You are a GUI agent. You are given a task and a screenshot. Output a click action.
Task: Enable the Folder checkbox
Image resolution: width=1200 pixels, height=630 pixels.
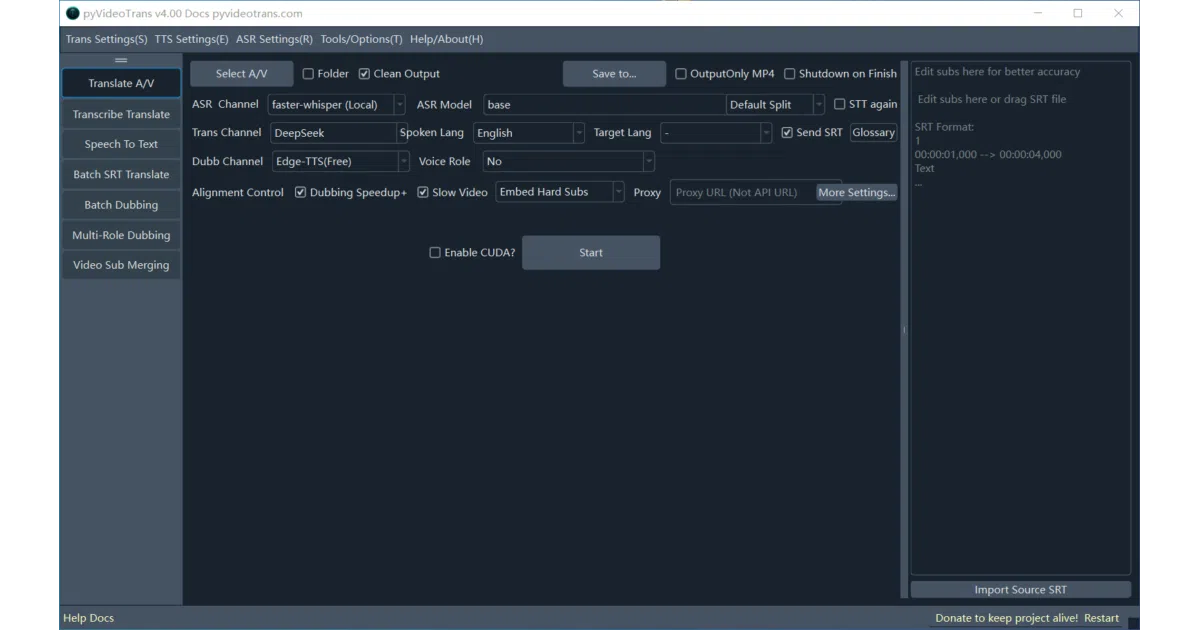tap(308, 74)
